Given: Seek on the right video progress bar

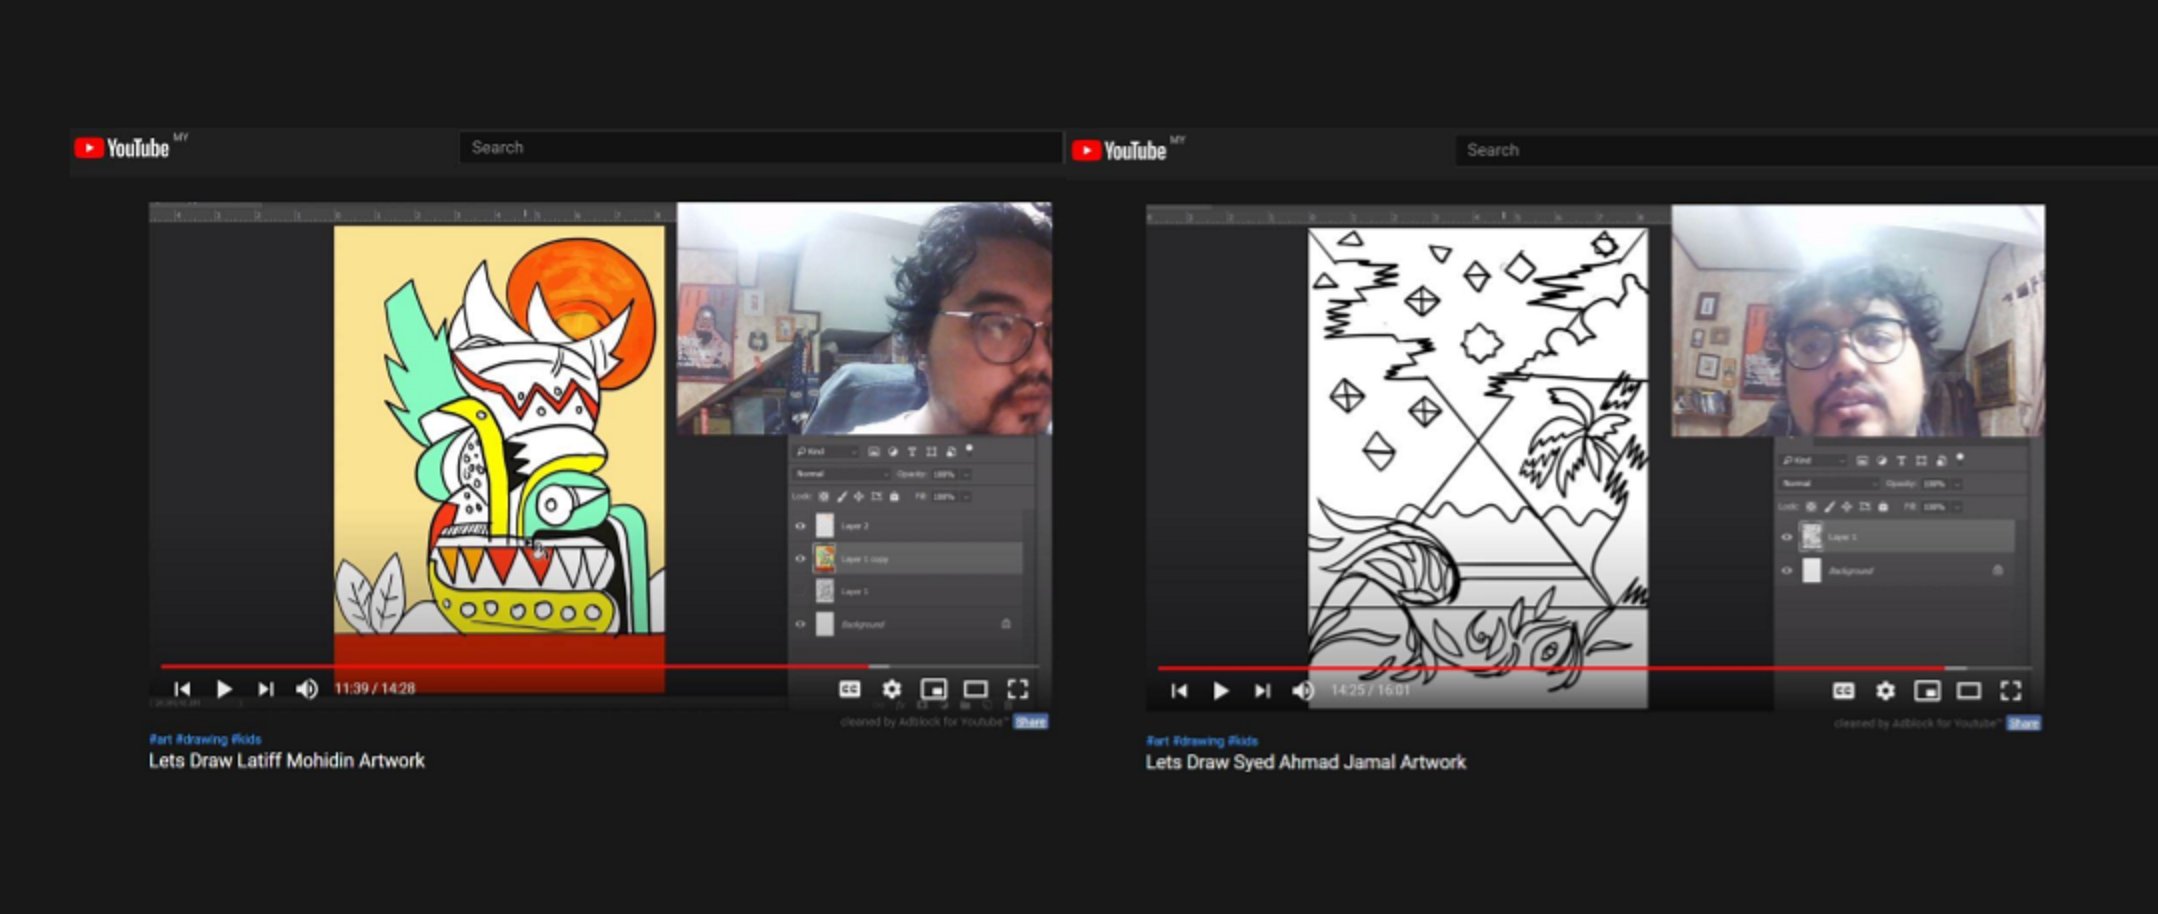Looking at the screenshot, I should 1595,668.
